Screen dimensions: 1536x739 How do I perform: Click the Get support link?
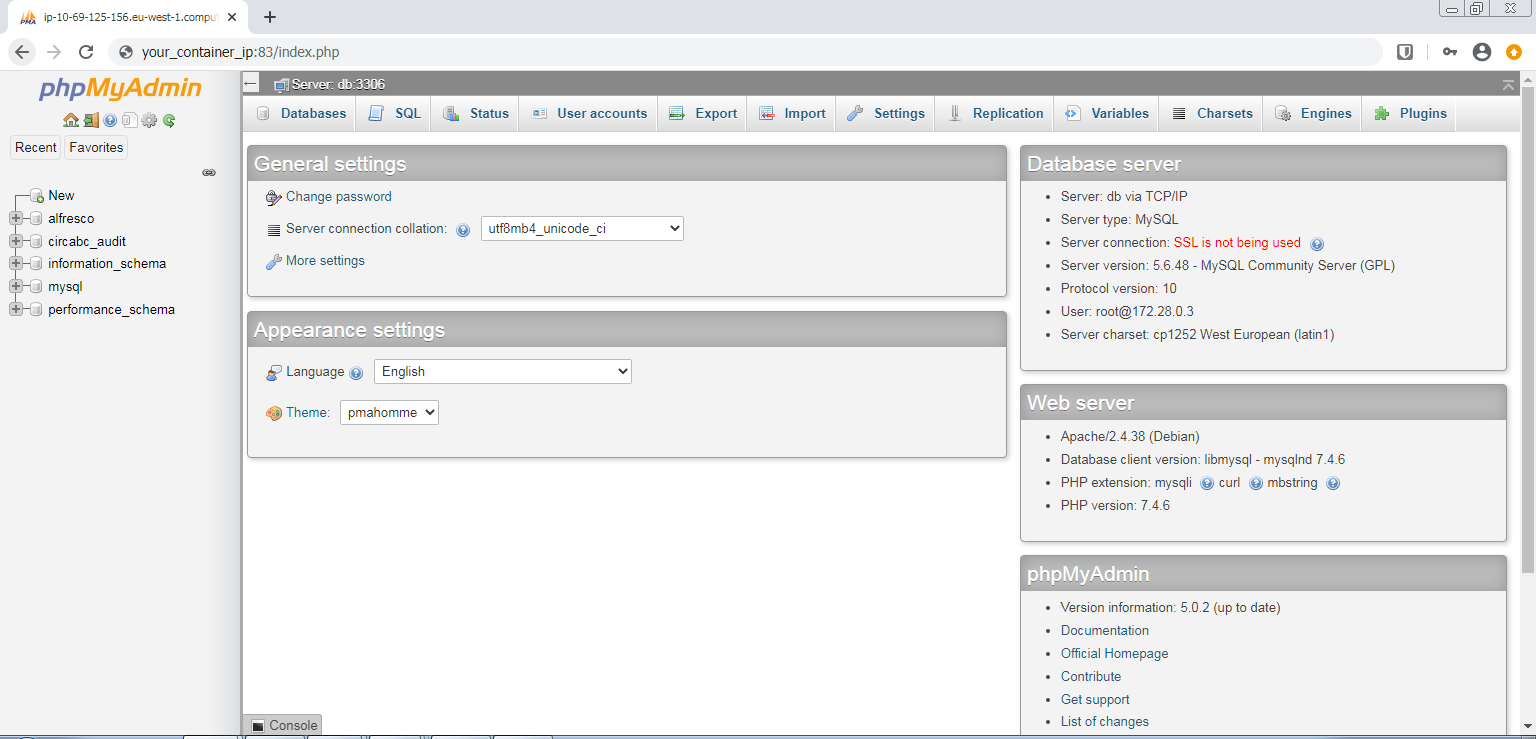coord(1095,700)
